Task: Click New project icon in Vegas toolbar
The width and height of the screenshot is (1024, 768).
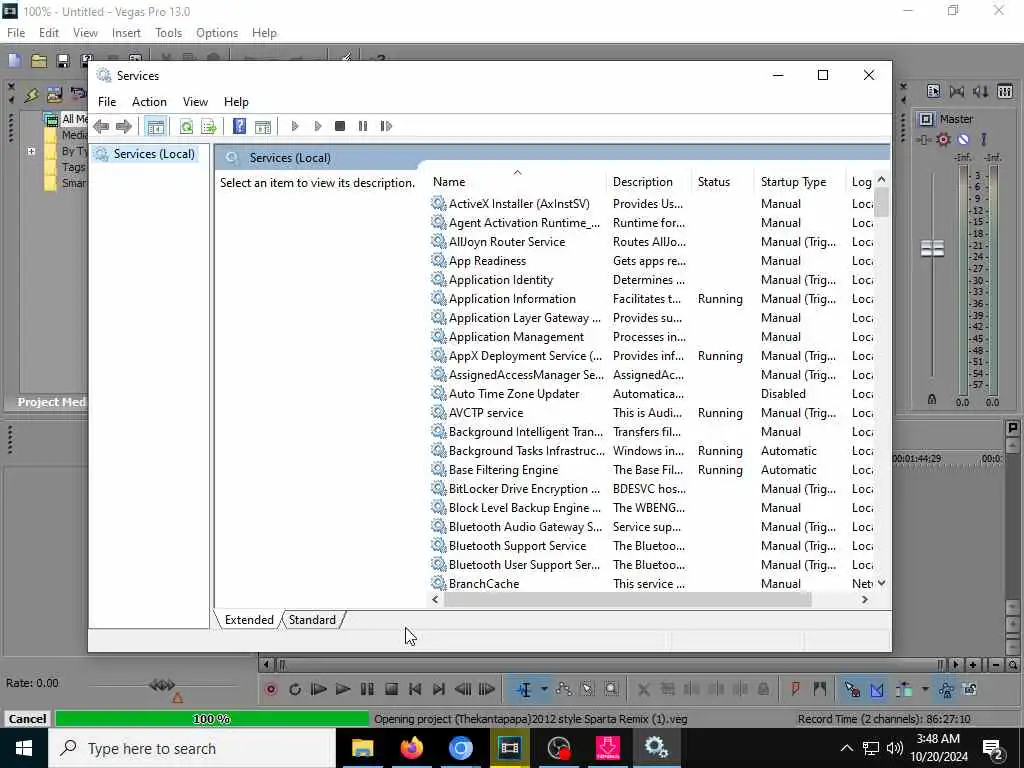Action: (x=14, y=61)
